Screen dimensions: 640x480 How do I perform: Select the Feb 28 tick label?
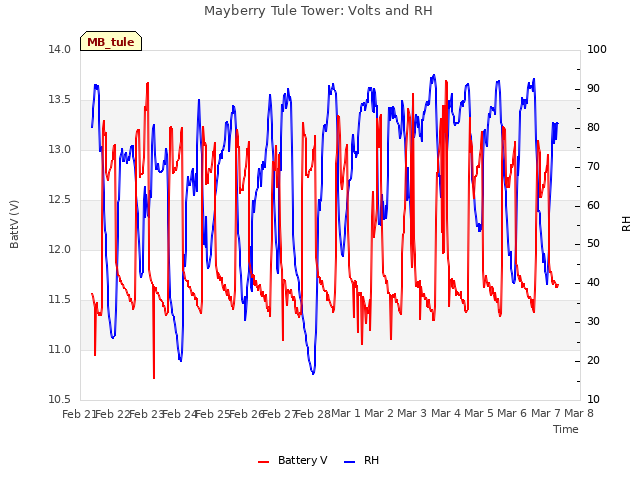coord(313,414)
